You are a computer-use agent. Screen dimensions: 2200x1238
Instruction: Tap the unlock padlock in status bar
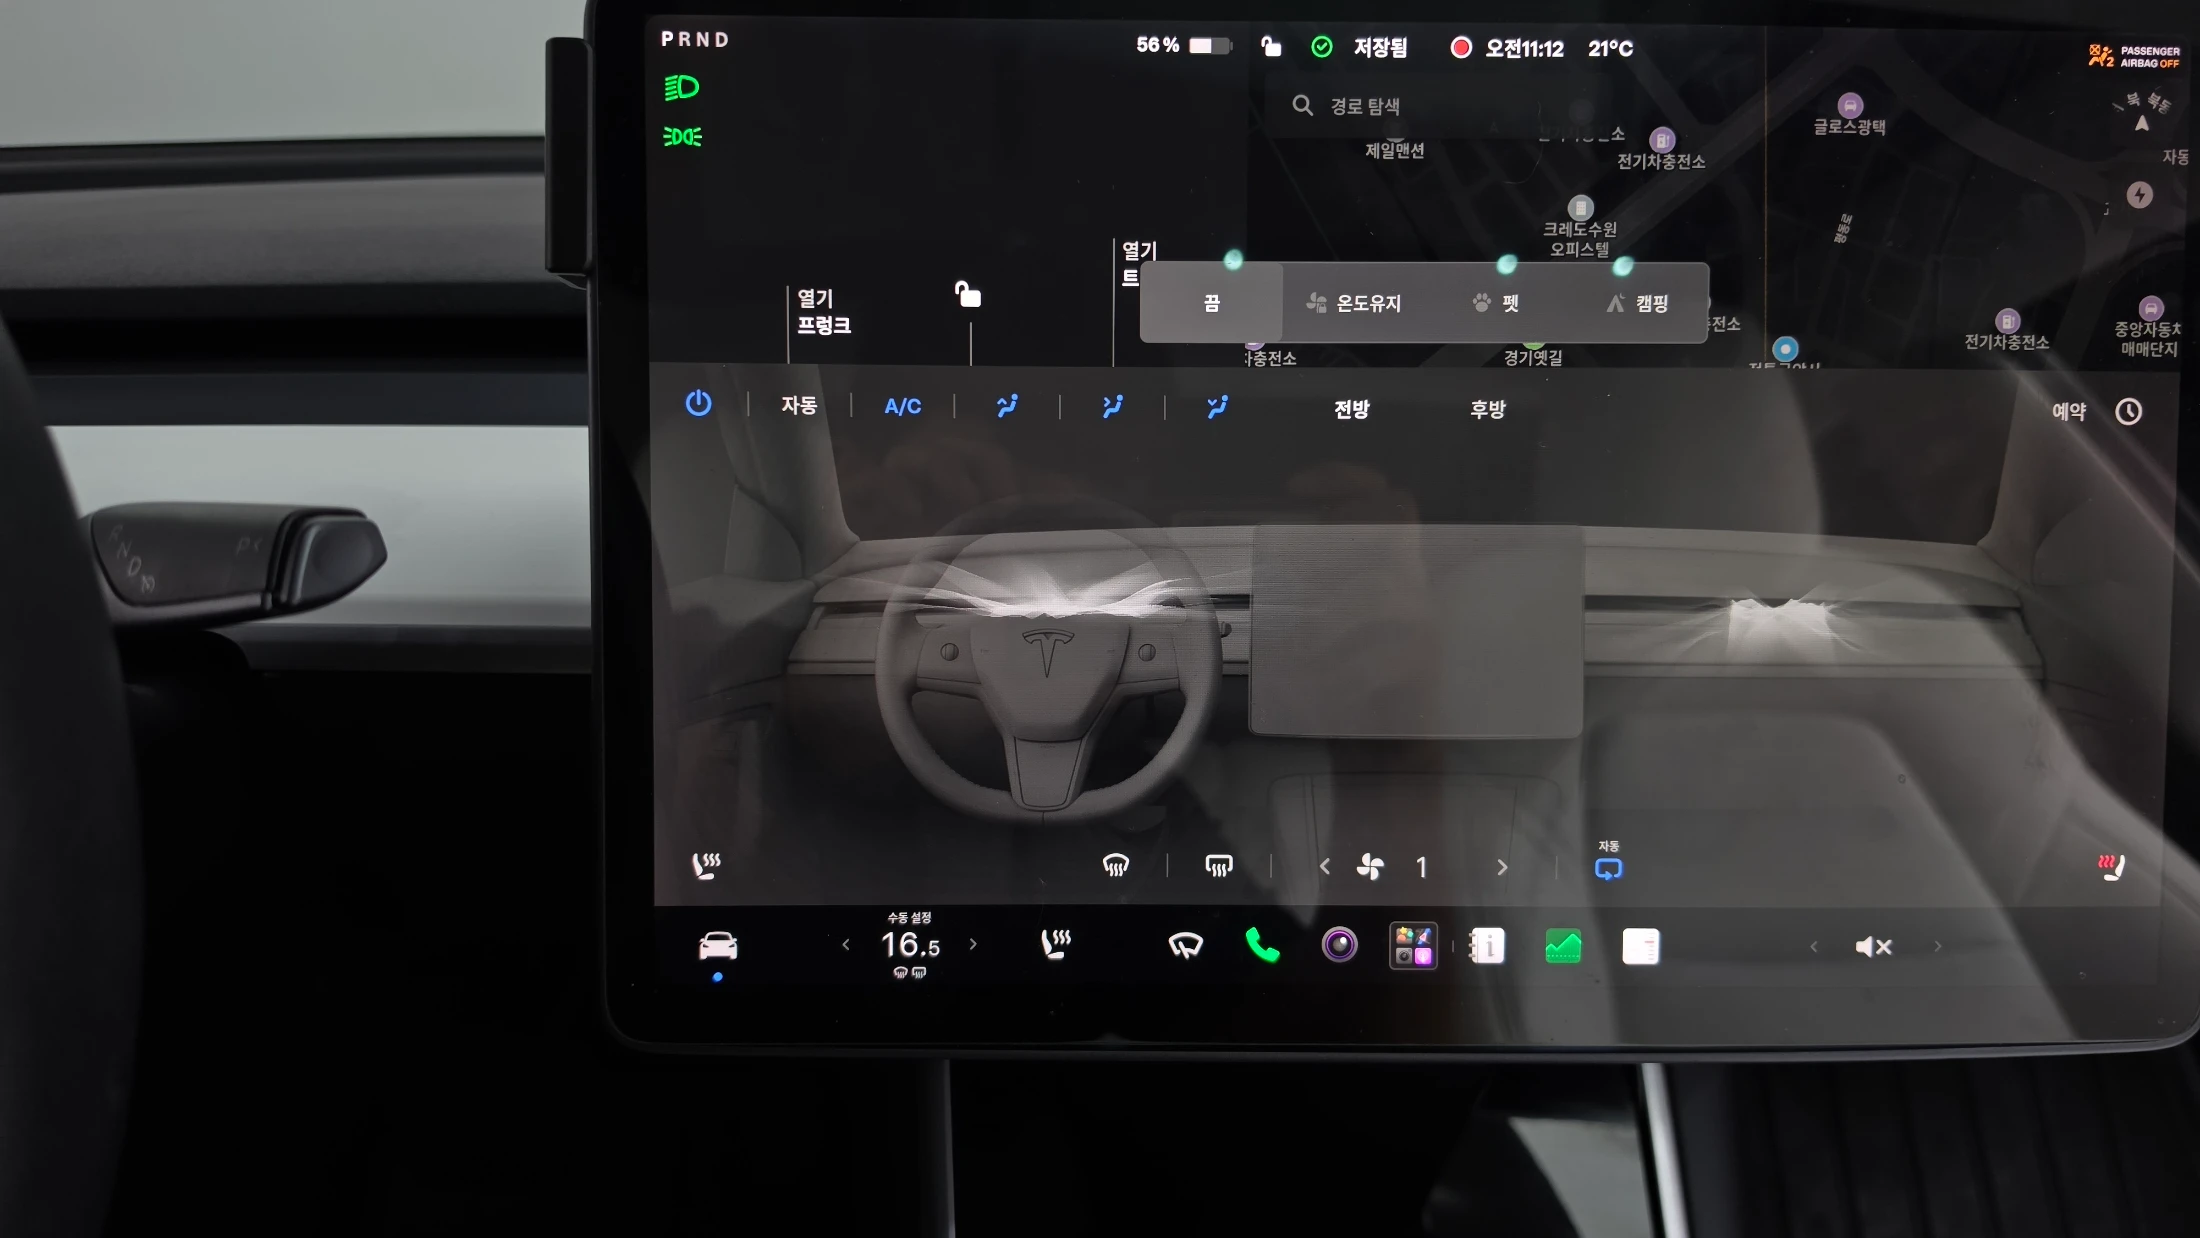coord(1270,46)
